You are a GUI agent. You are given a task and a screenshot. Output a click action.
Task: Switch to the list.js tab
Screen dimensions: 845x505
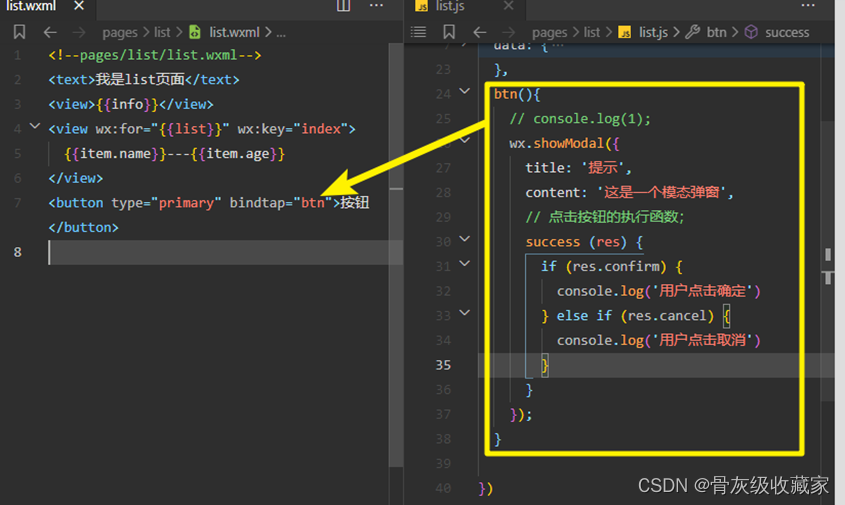pos(450,6)
